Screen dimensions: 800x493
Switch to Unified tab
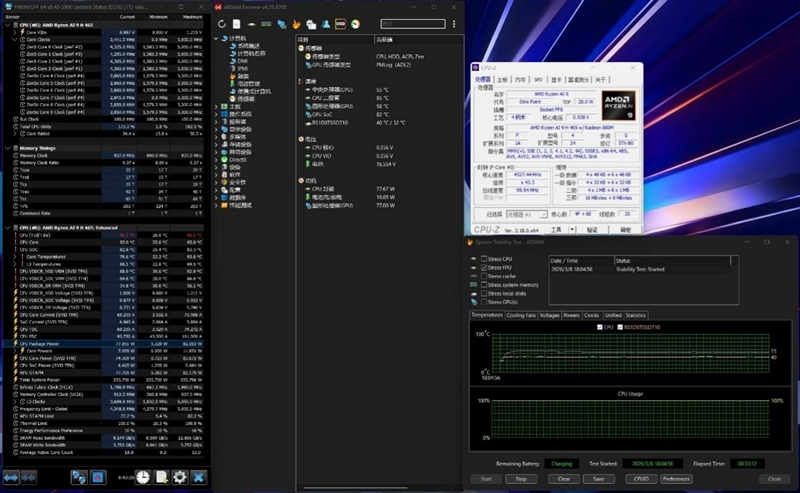[613, 315]
